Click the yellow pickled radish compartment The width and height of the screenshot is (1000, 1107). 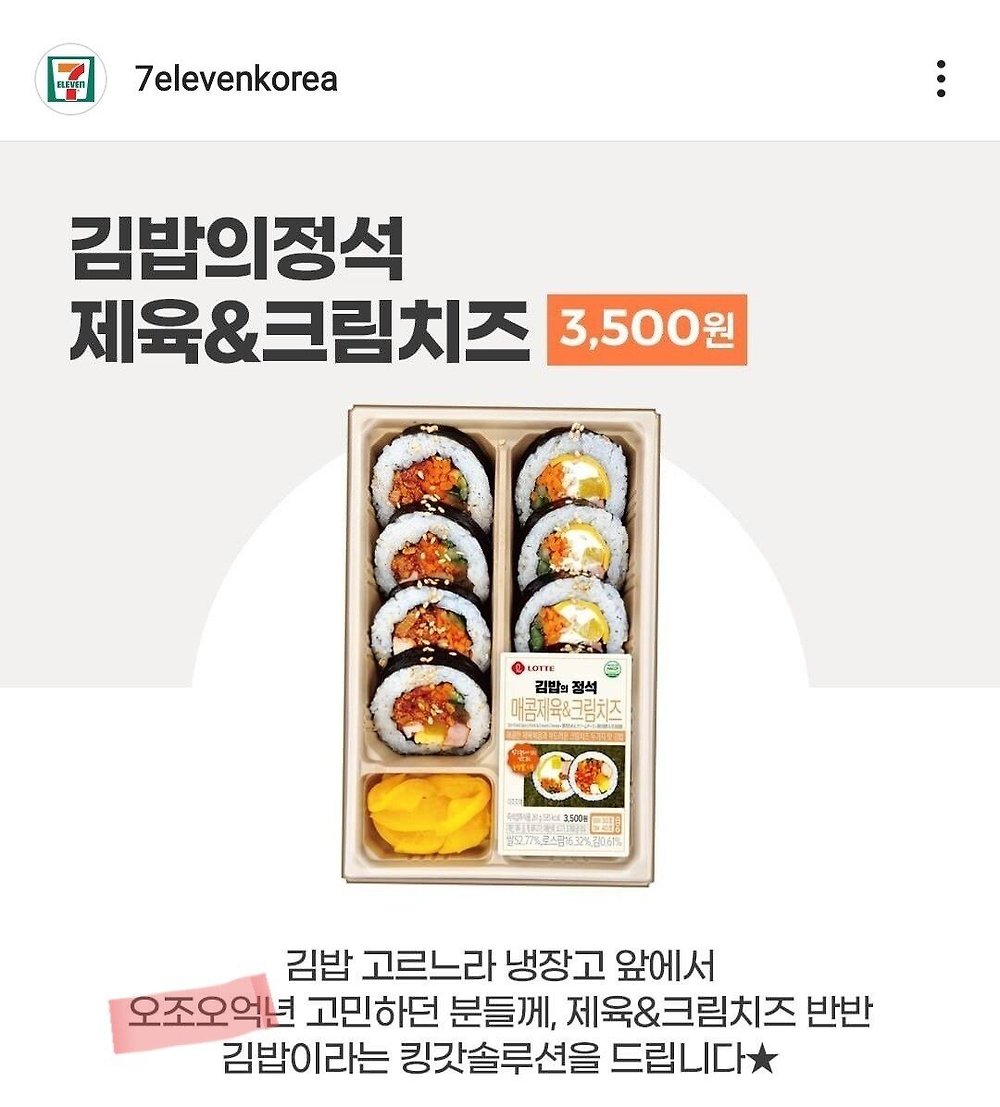(428, 813)
